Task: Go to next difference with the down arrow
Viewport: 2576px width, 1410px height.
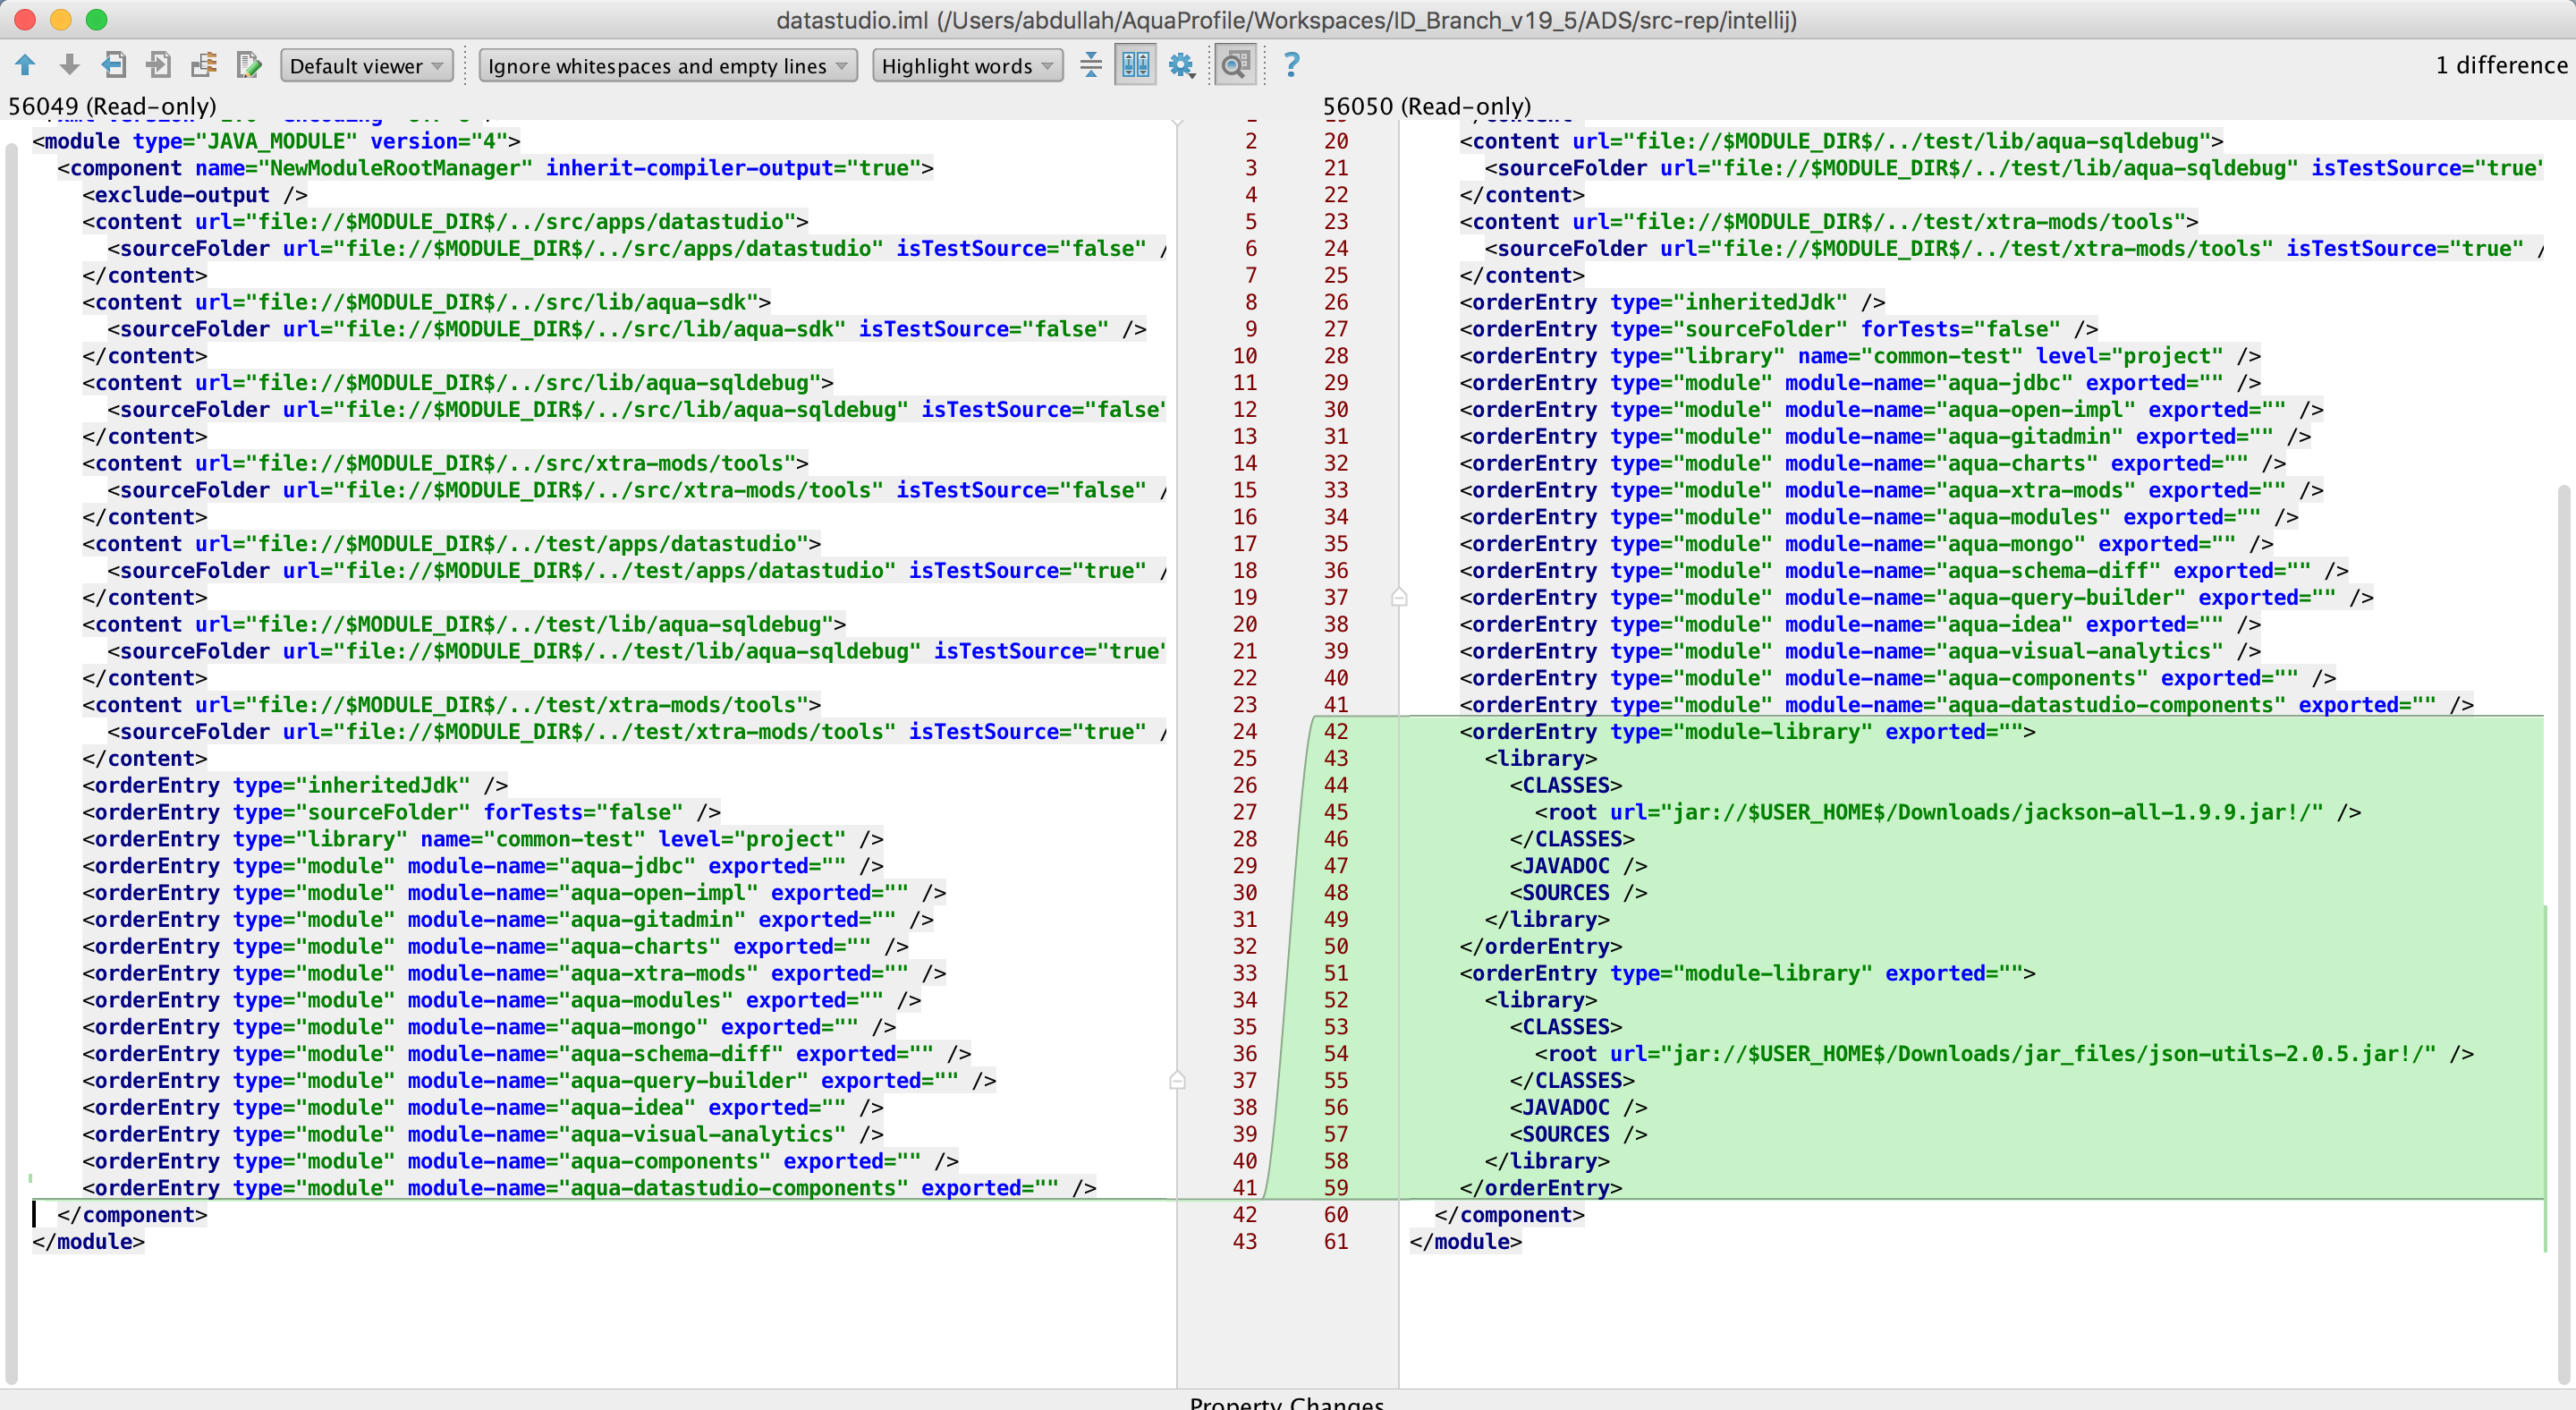Action: click(70, 65)
